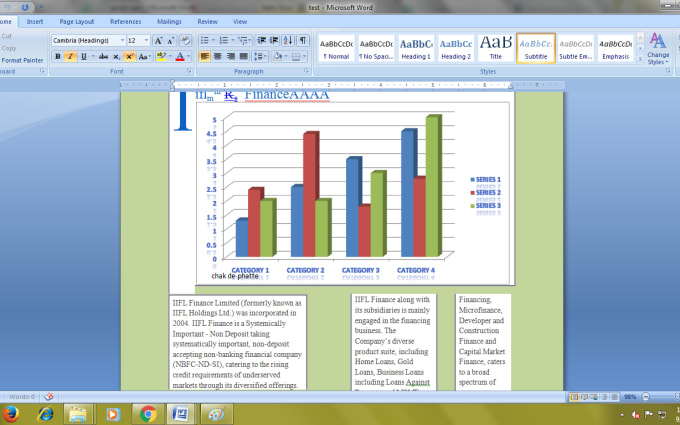Apply strikethrough formatting
This screenshot has height=425, width=680.
pos(103,56)
